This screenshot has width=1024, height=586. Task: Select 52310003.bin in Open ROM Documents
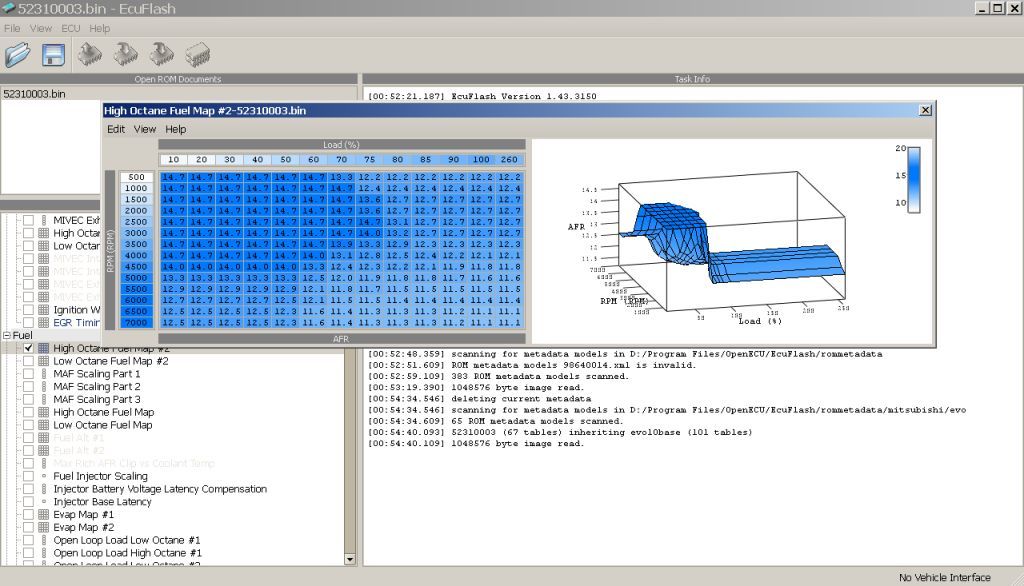tap(35, 93)
